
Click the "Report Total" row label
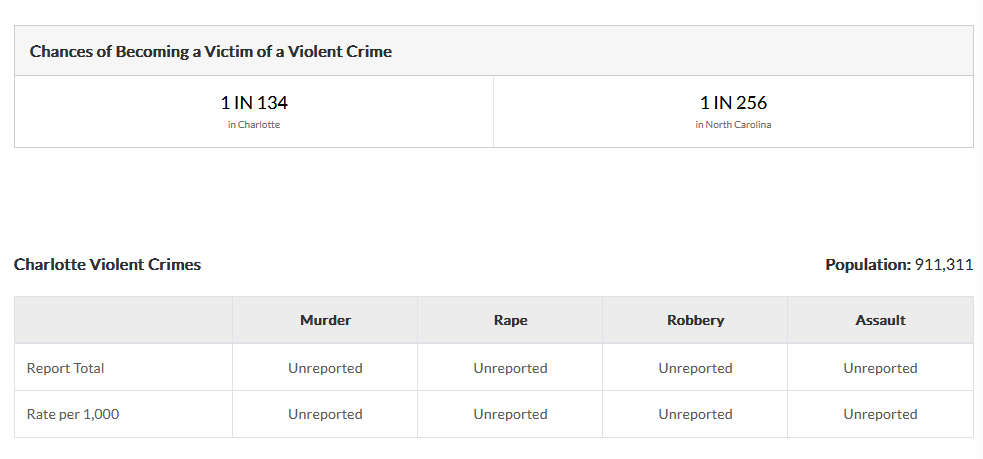(x=65, y=368)
